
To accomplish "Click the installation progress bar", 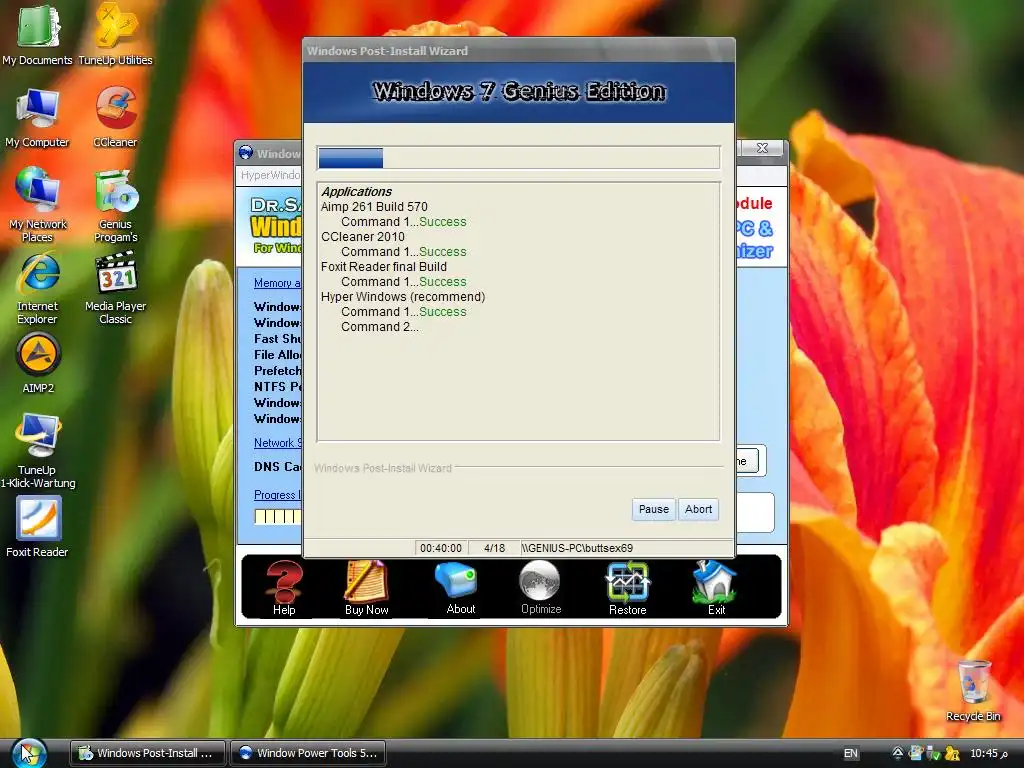I will (x=519, y=158).
